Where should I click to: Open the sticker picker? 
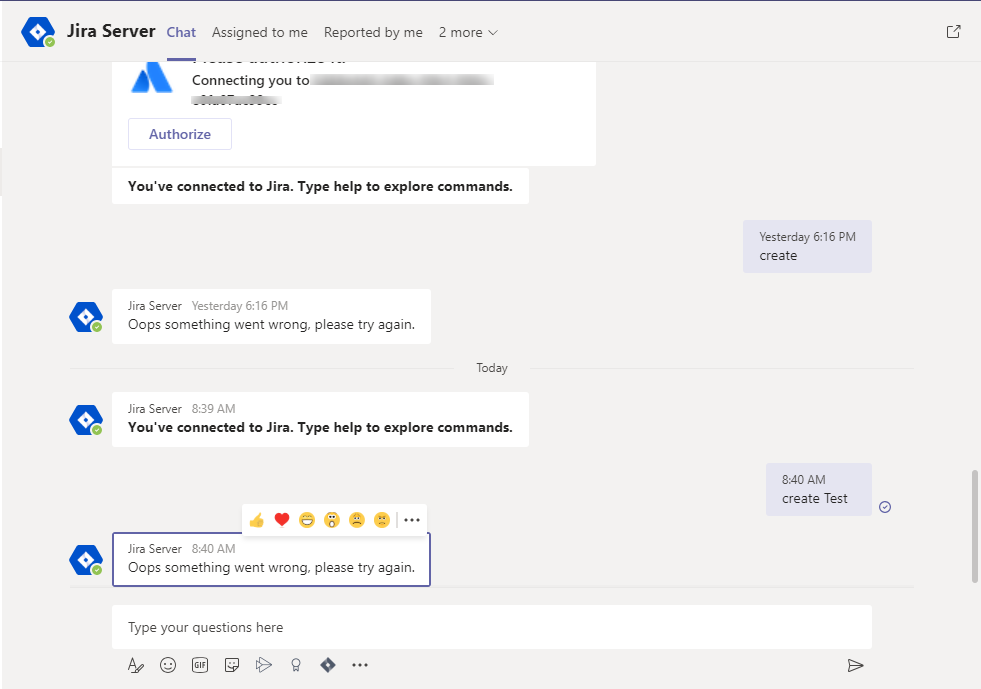232,665
